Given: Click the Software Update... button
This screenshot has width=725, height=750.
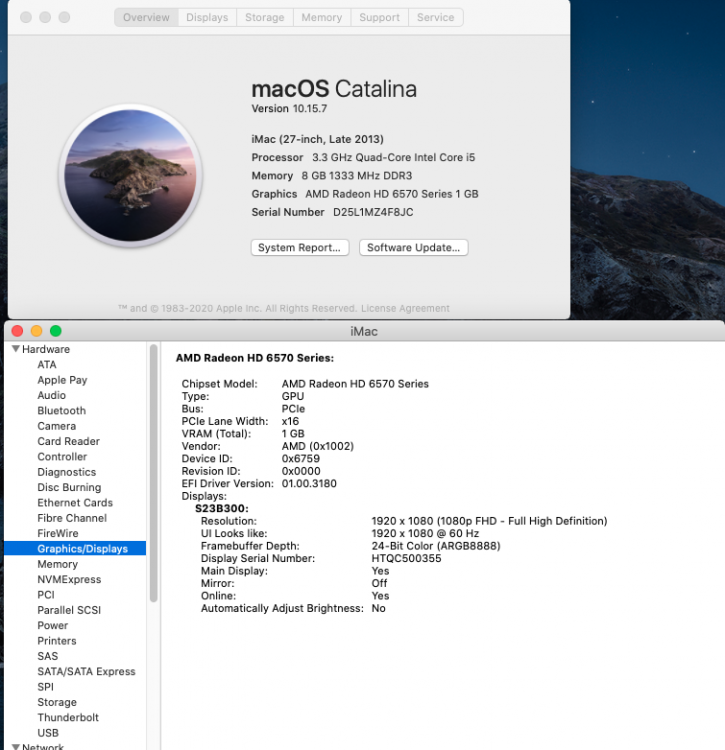Looking at the screenshot, I should 414,248.
